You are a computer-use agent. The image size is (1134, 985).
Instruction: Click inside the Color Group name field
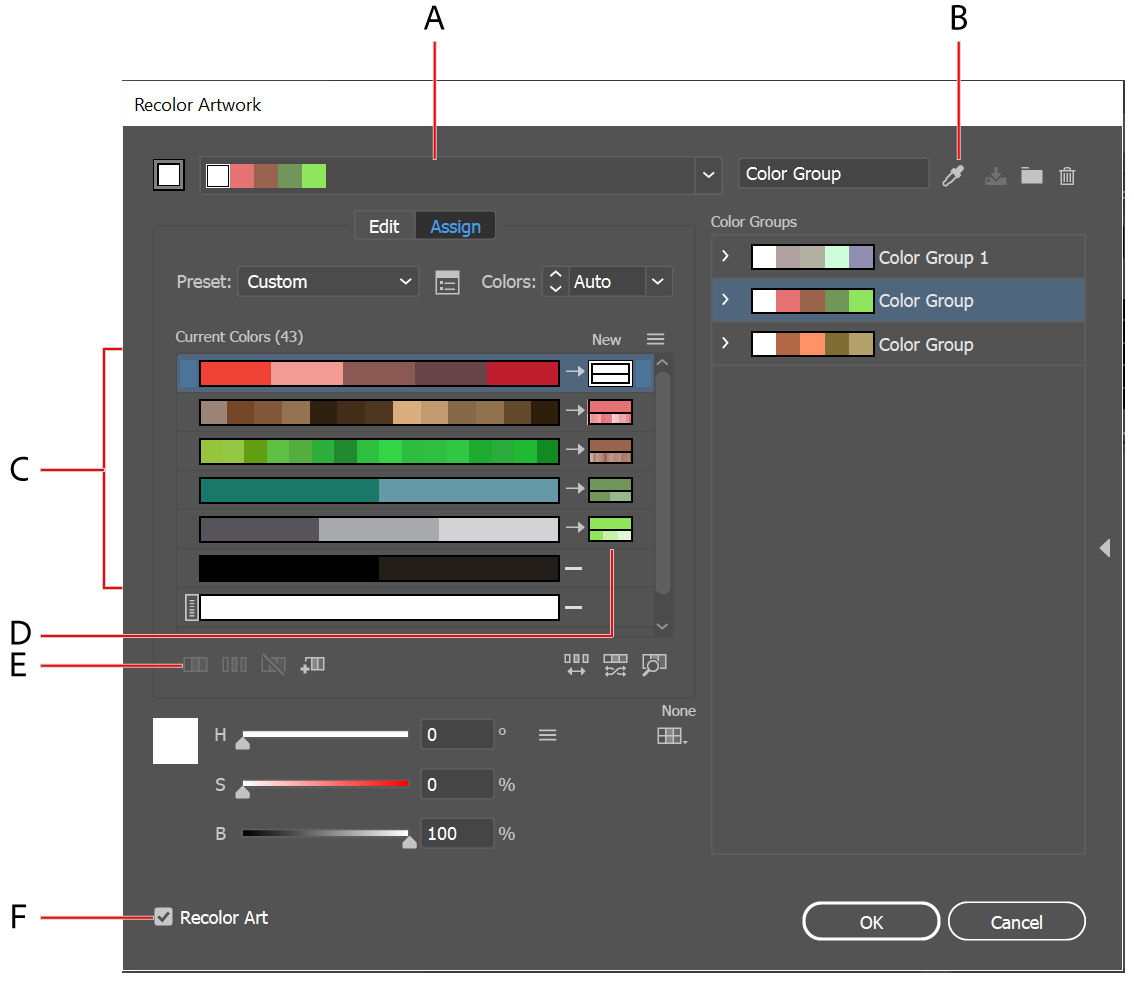coord(833,173)
